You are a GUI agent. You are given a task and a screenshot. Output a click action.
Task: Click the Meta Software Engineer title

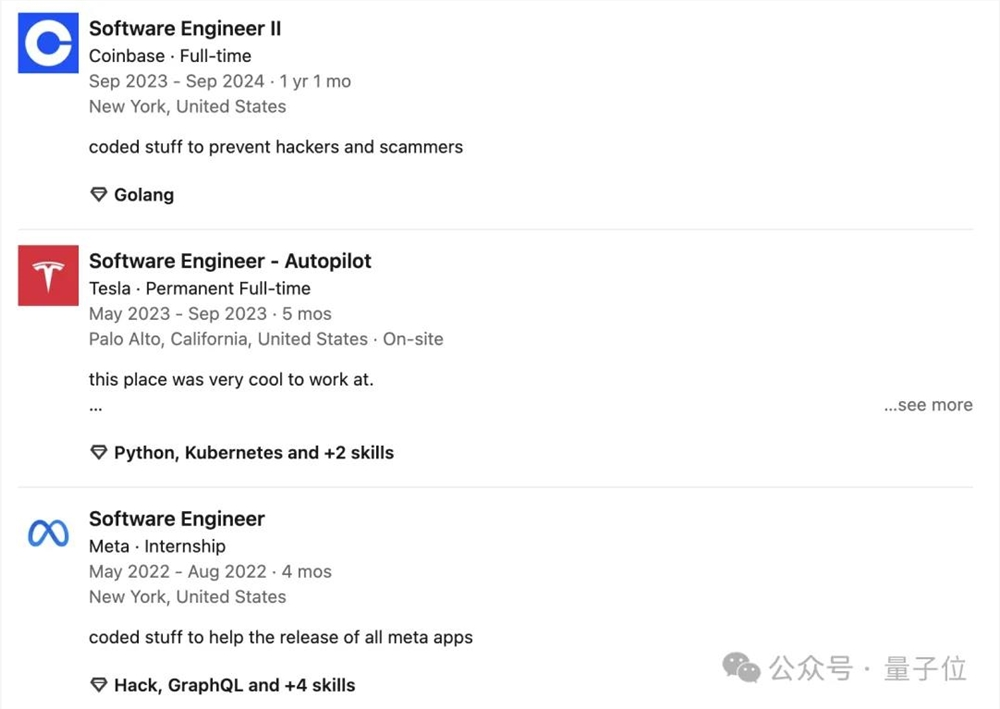tap(177, 519)
